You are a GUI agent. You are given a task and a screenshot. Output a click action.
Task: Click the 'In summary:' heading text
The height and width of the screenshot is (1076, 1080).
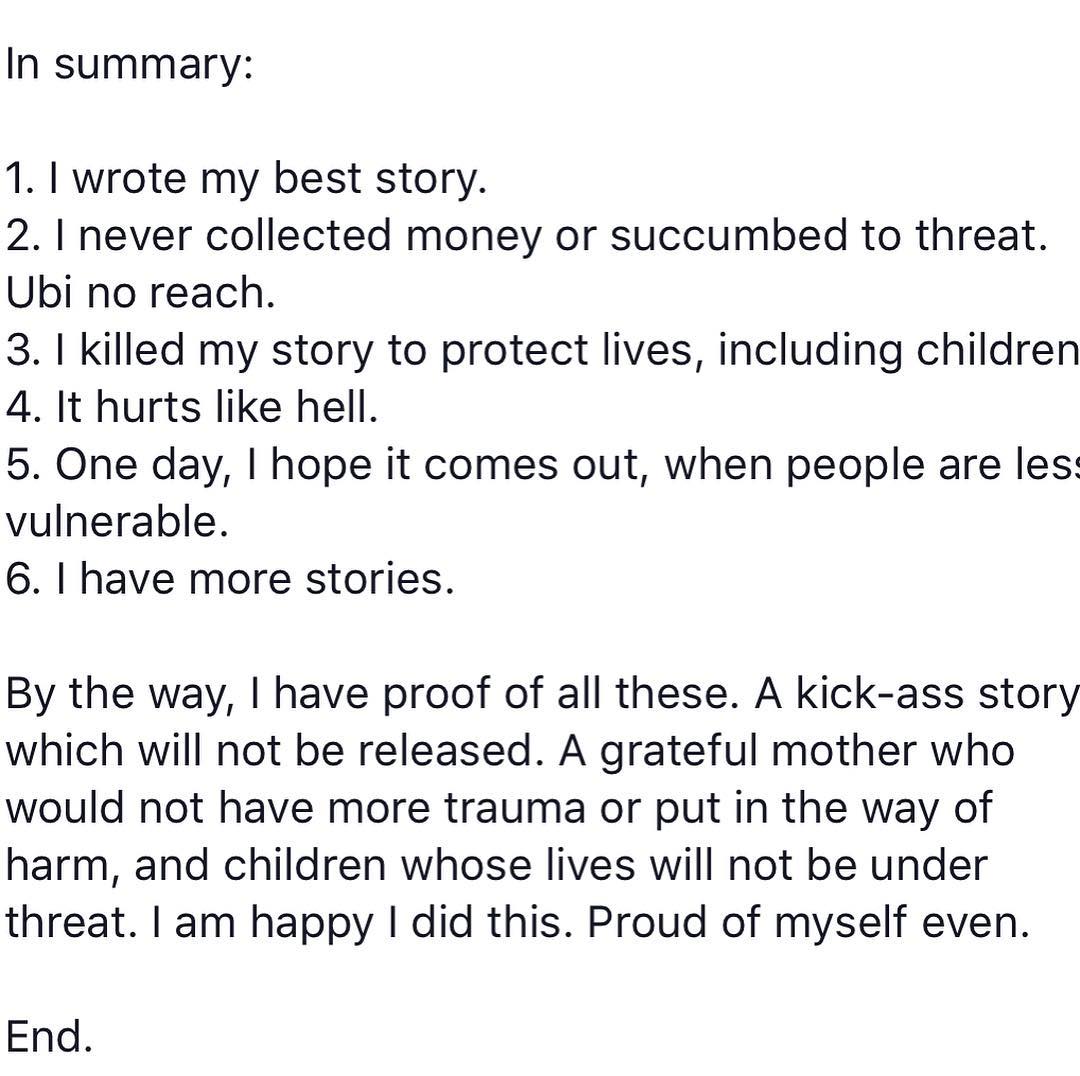[x=129, y=65]
